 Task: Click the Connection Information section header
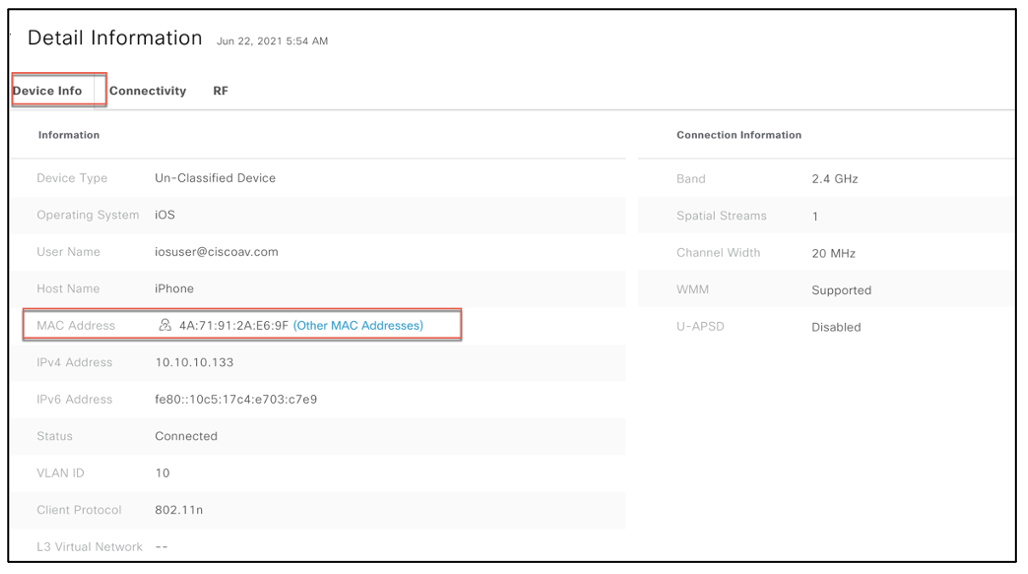tap(739, 135)
